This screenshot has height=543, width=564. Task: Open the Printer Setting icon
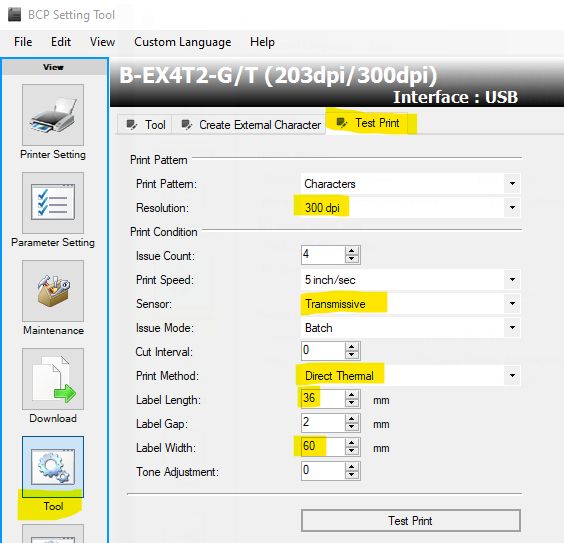(x=53, y=115)
